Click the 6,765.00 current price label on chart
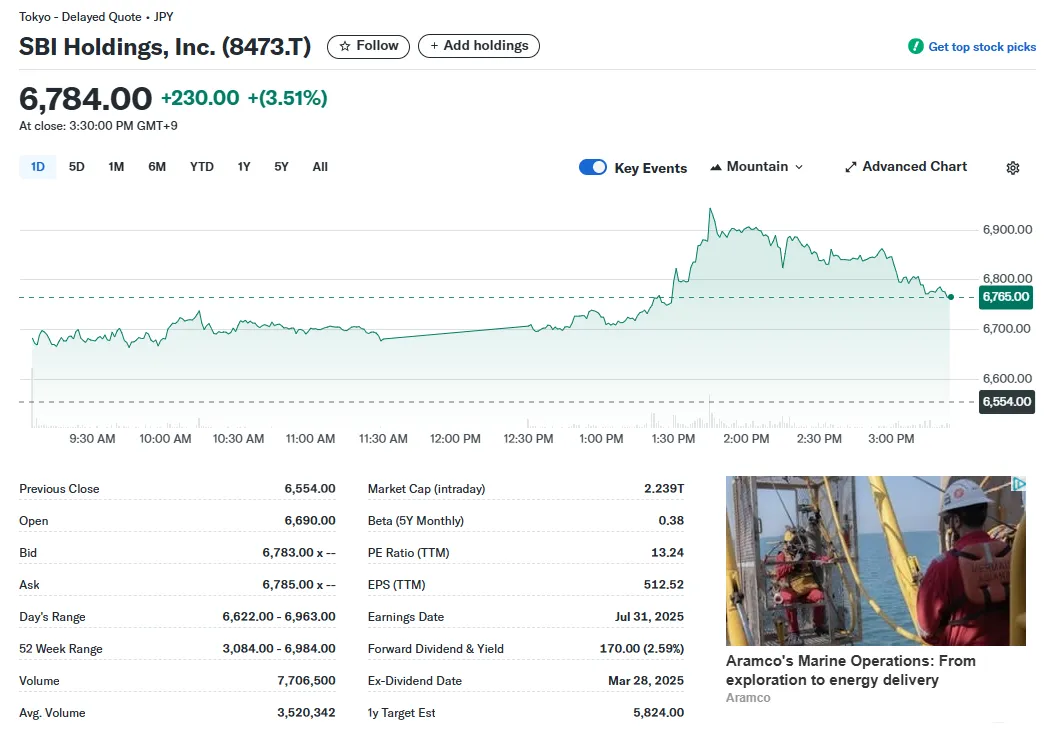 coord(1005,297)
